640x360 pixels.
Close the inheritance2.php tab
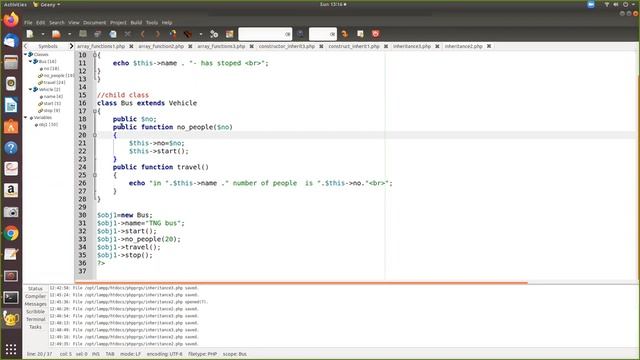[489, 47]
